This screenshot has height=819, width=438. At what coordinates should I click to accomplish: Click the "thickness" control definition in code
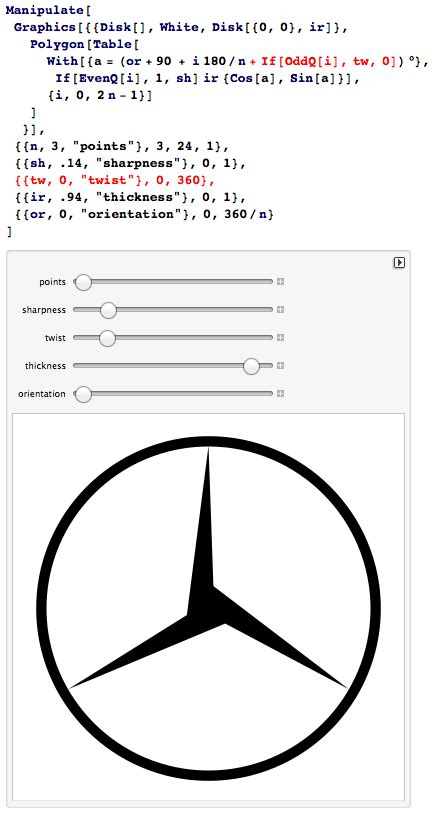click(129, 197)
